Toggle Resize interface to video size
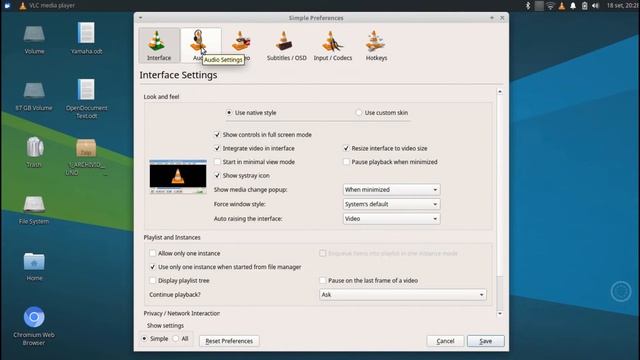Viewport: 640px width, 360px height. tap(385, 149)
